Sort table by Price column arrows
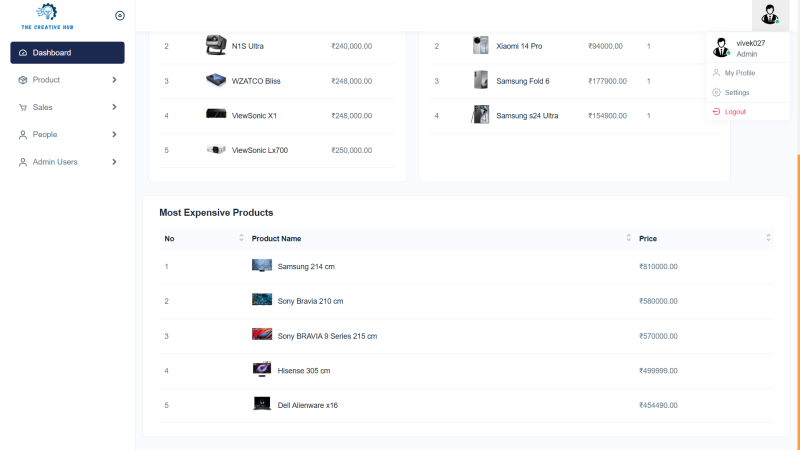Viewport: 800px width, 450px height. pos(768,238)
